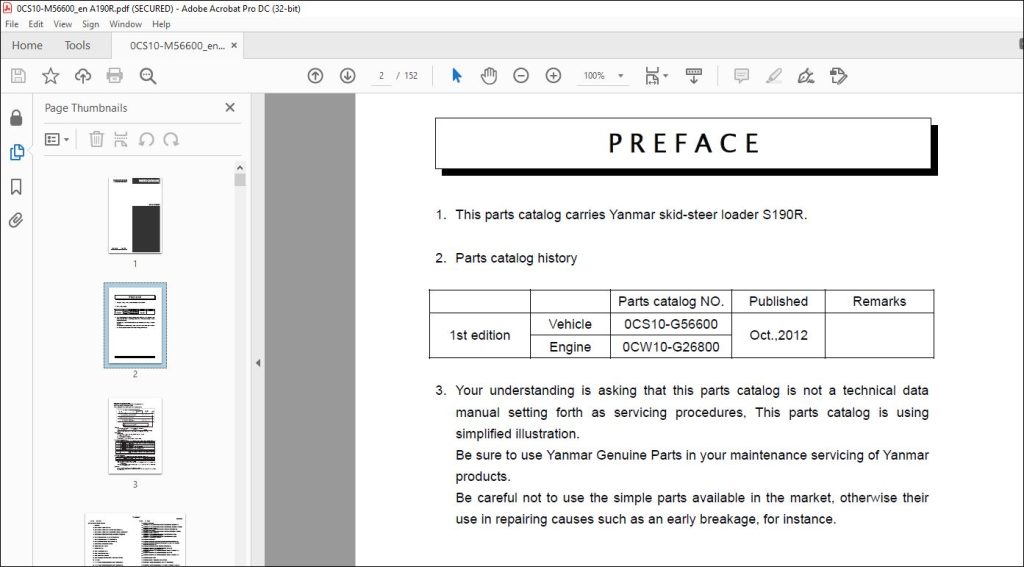
Task: Open the Find text magnifier tool
Action: (148, 76)
